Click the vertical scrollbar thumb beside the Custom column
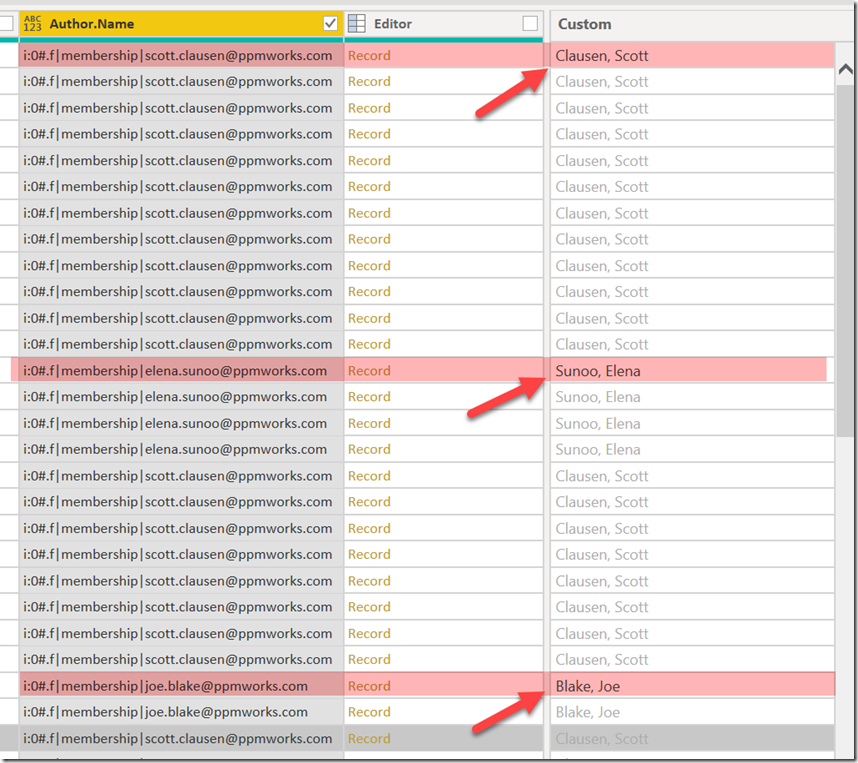This screenshot has width=858, height=763. coord(845,260)
